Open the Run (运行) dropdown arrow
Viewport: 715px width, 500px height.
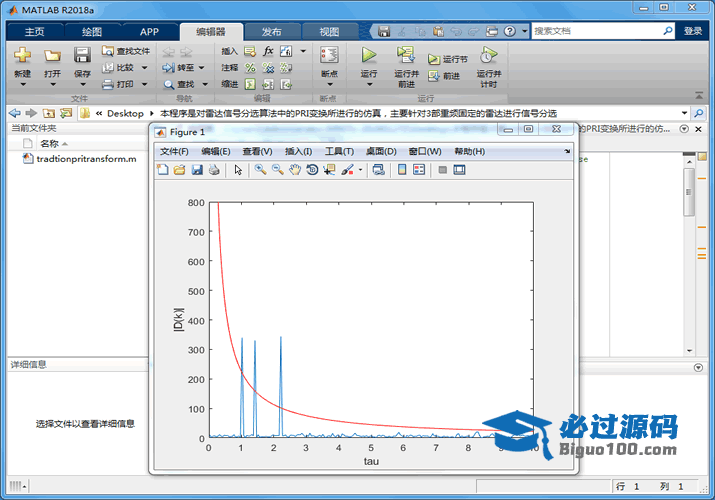[369, 84]
